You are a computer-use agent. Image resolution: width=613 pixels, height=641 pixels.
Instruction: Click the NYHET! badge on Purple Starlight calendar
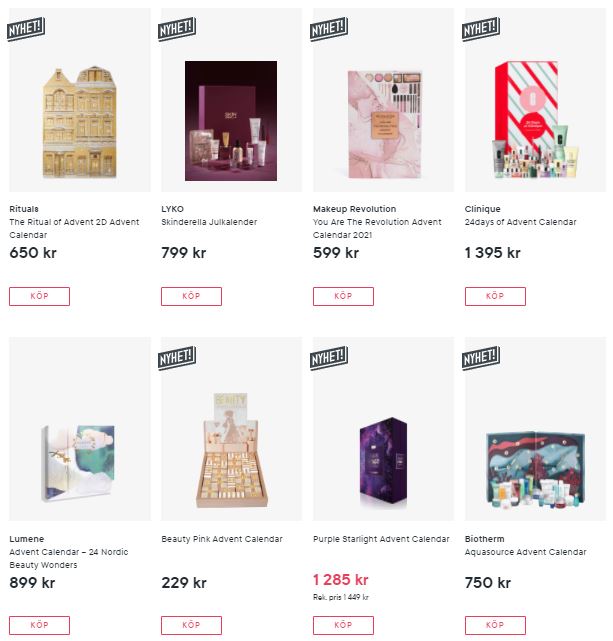[x=329, y=358]
